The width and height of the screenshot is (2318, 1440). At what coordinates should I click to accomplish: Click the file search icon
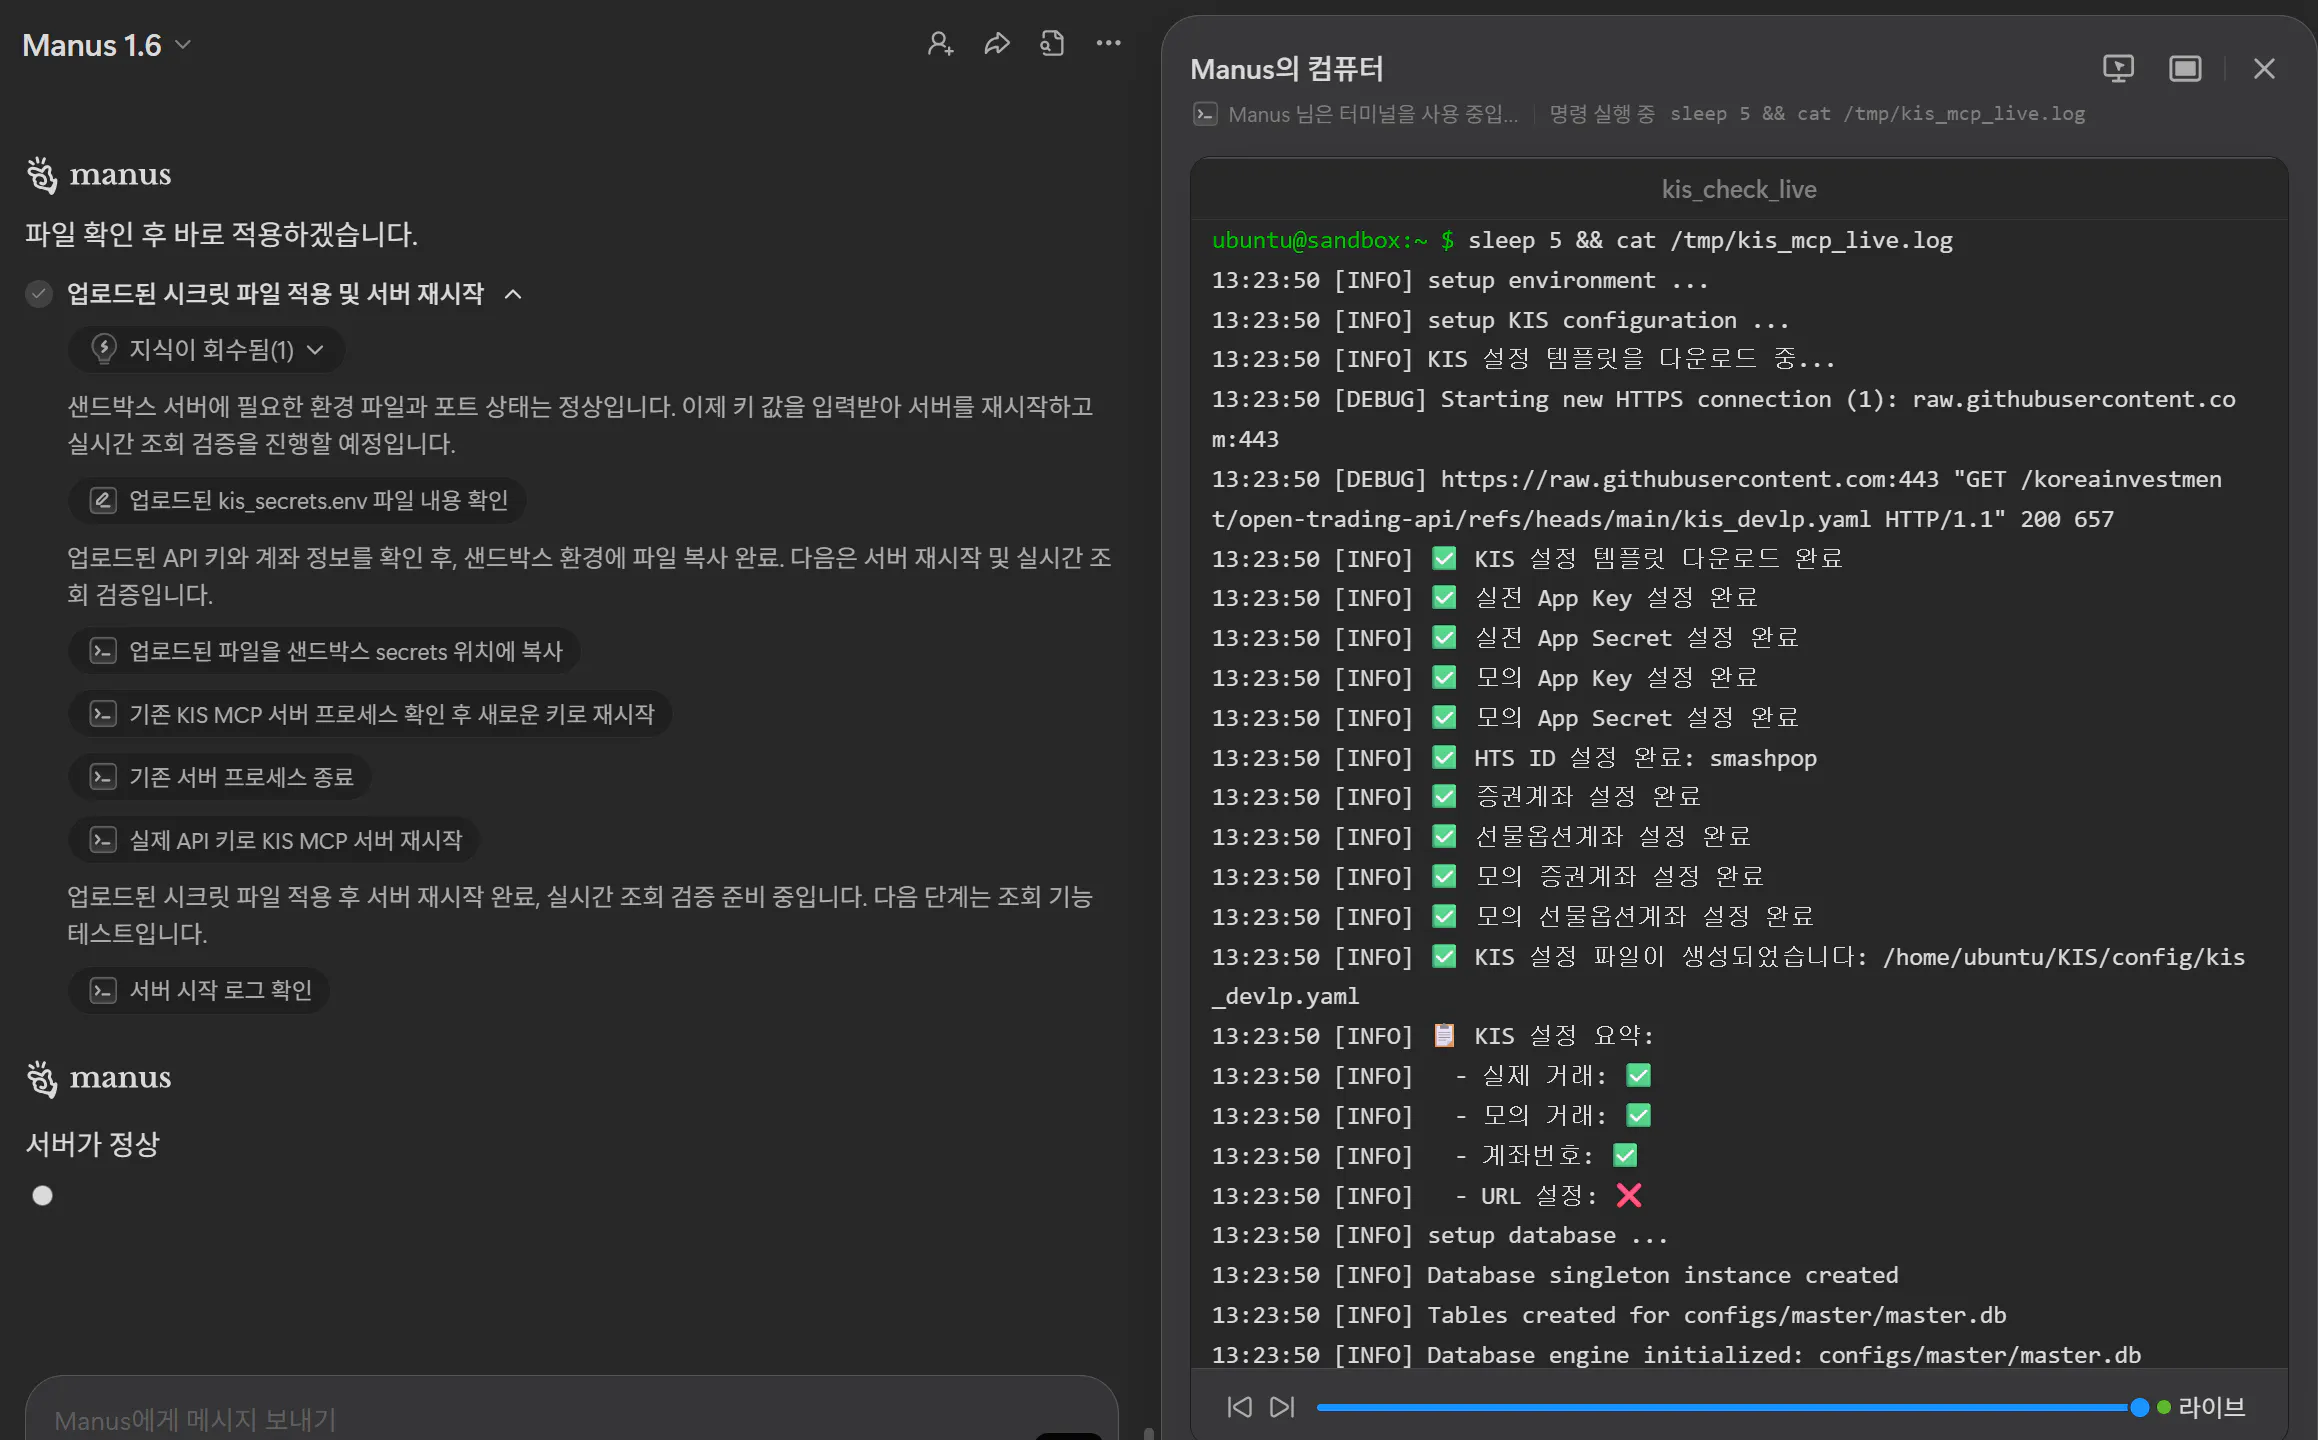click(x=1051, y=43)
